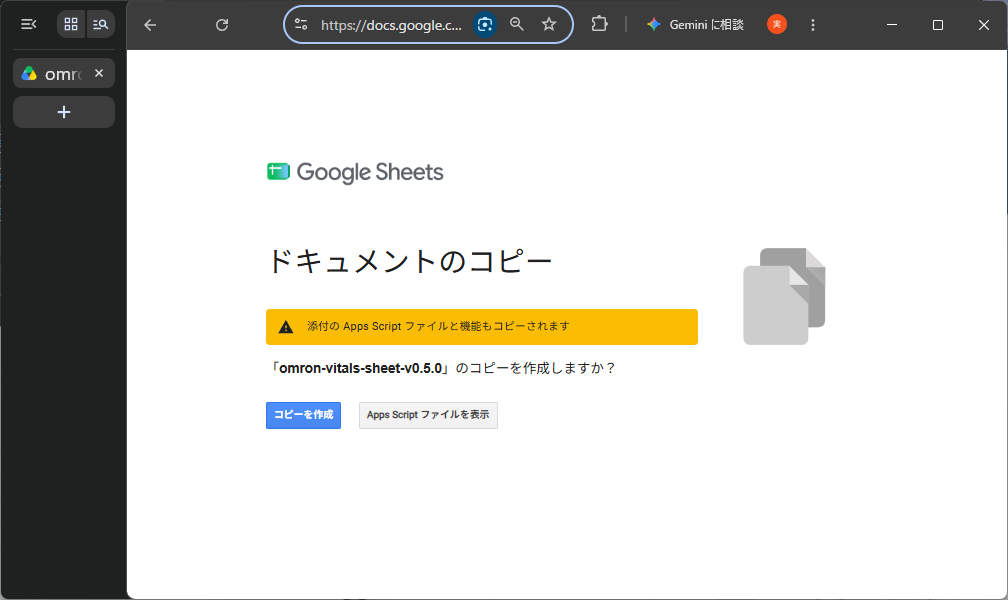This screenshot has height=600, width=1008.
Task: Close the omron tab
Action: pos(99,73)
